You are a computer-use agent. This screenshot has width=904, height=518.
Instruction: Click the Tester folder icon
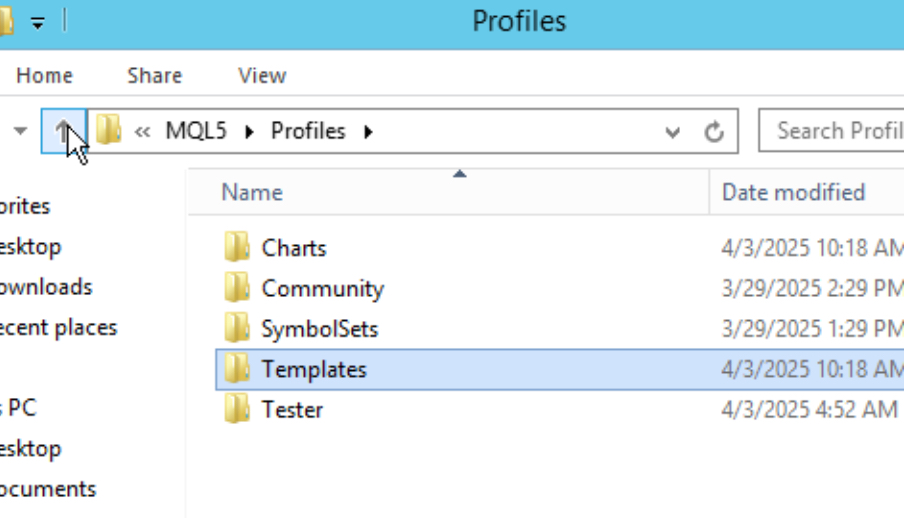pyautogui.click(x=237, y=409)
